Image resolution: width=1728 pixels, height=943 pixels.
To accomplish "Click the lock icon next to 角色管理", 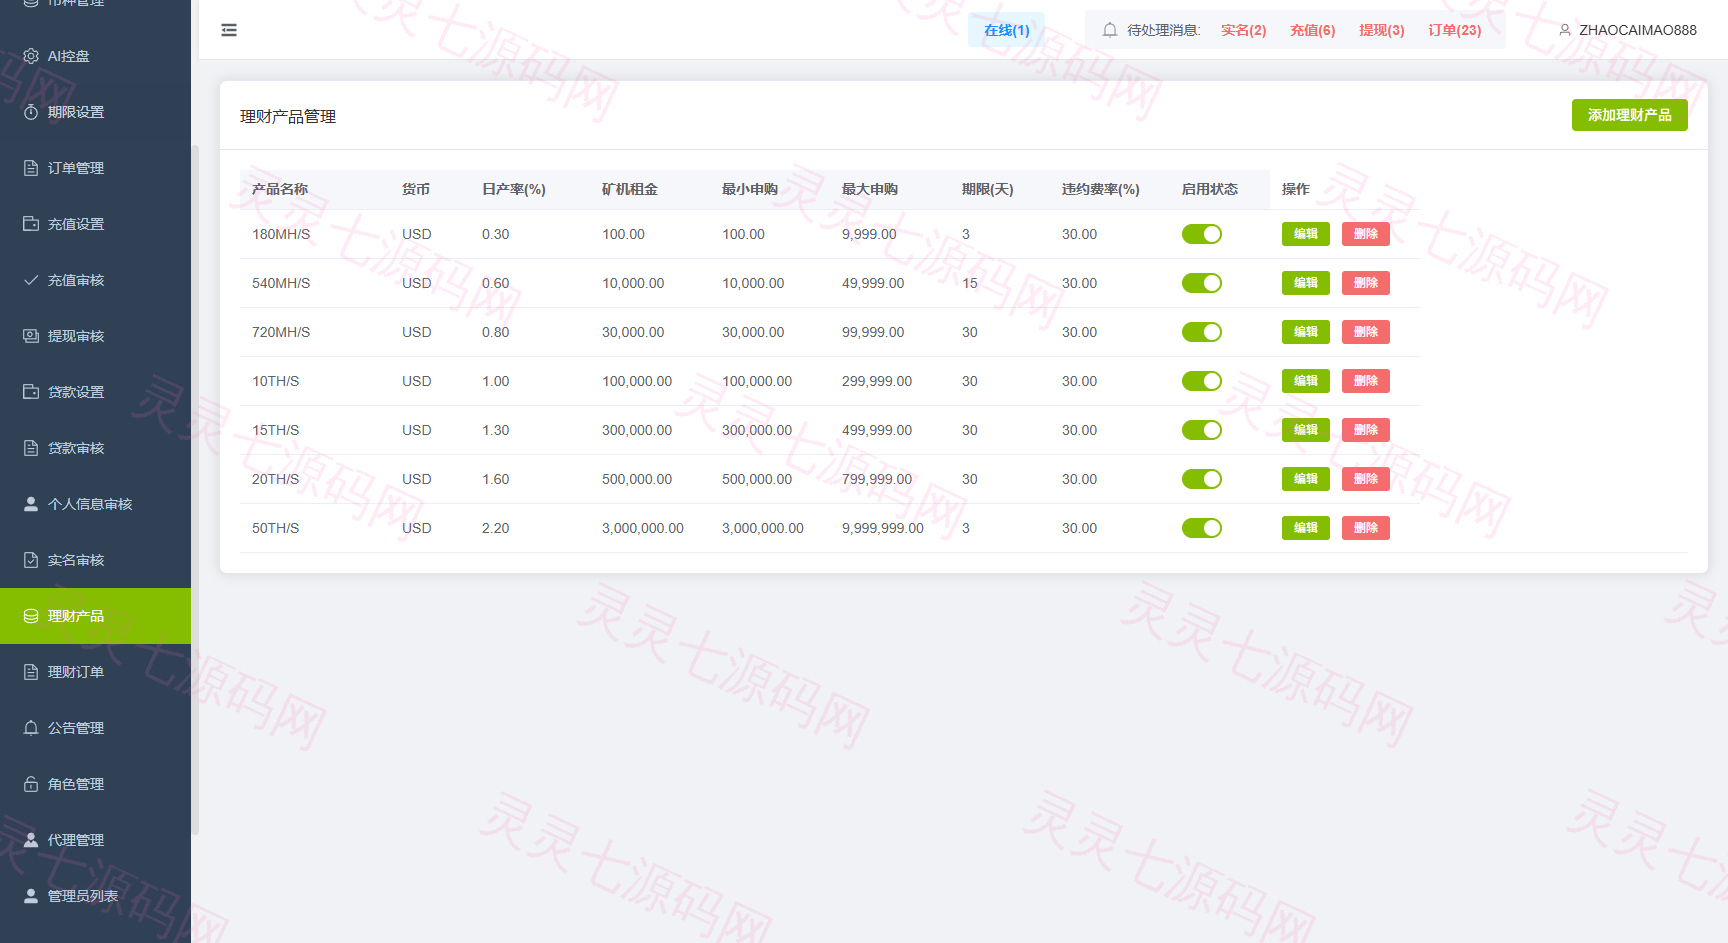I will point(31,784).
